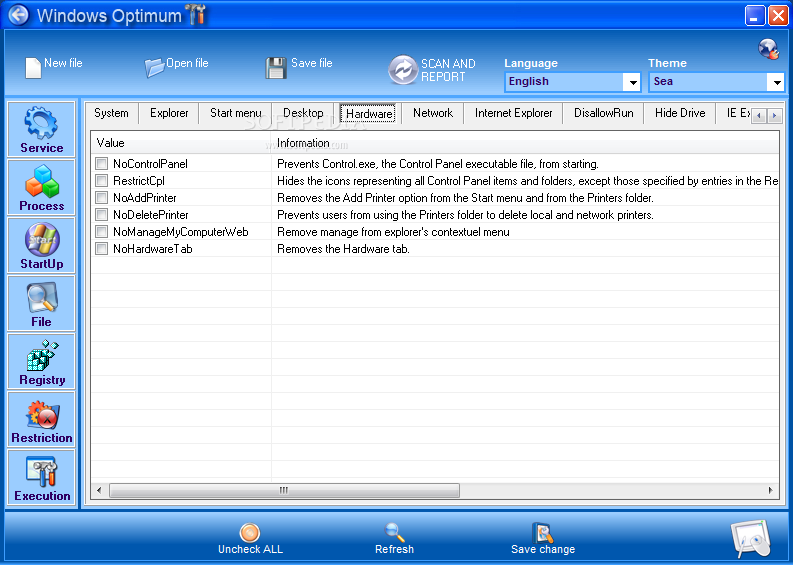793x565 pixels.
Task: Enable the NoAddPrinter checkbox
Action: point(102,197)
